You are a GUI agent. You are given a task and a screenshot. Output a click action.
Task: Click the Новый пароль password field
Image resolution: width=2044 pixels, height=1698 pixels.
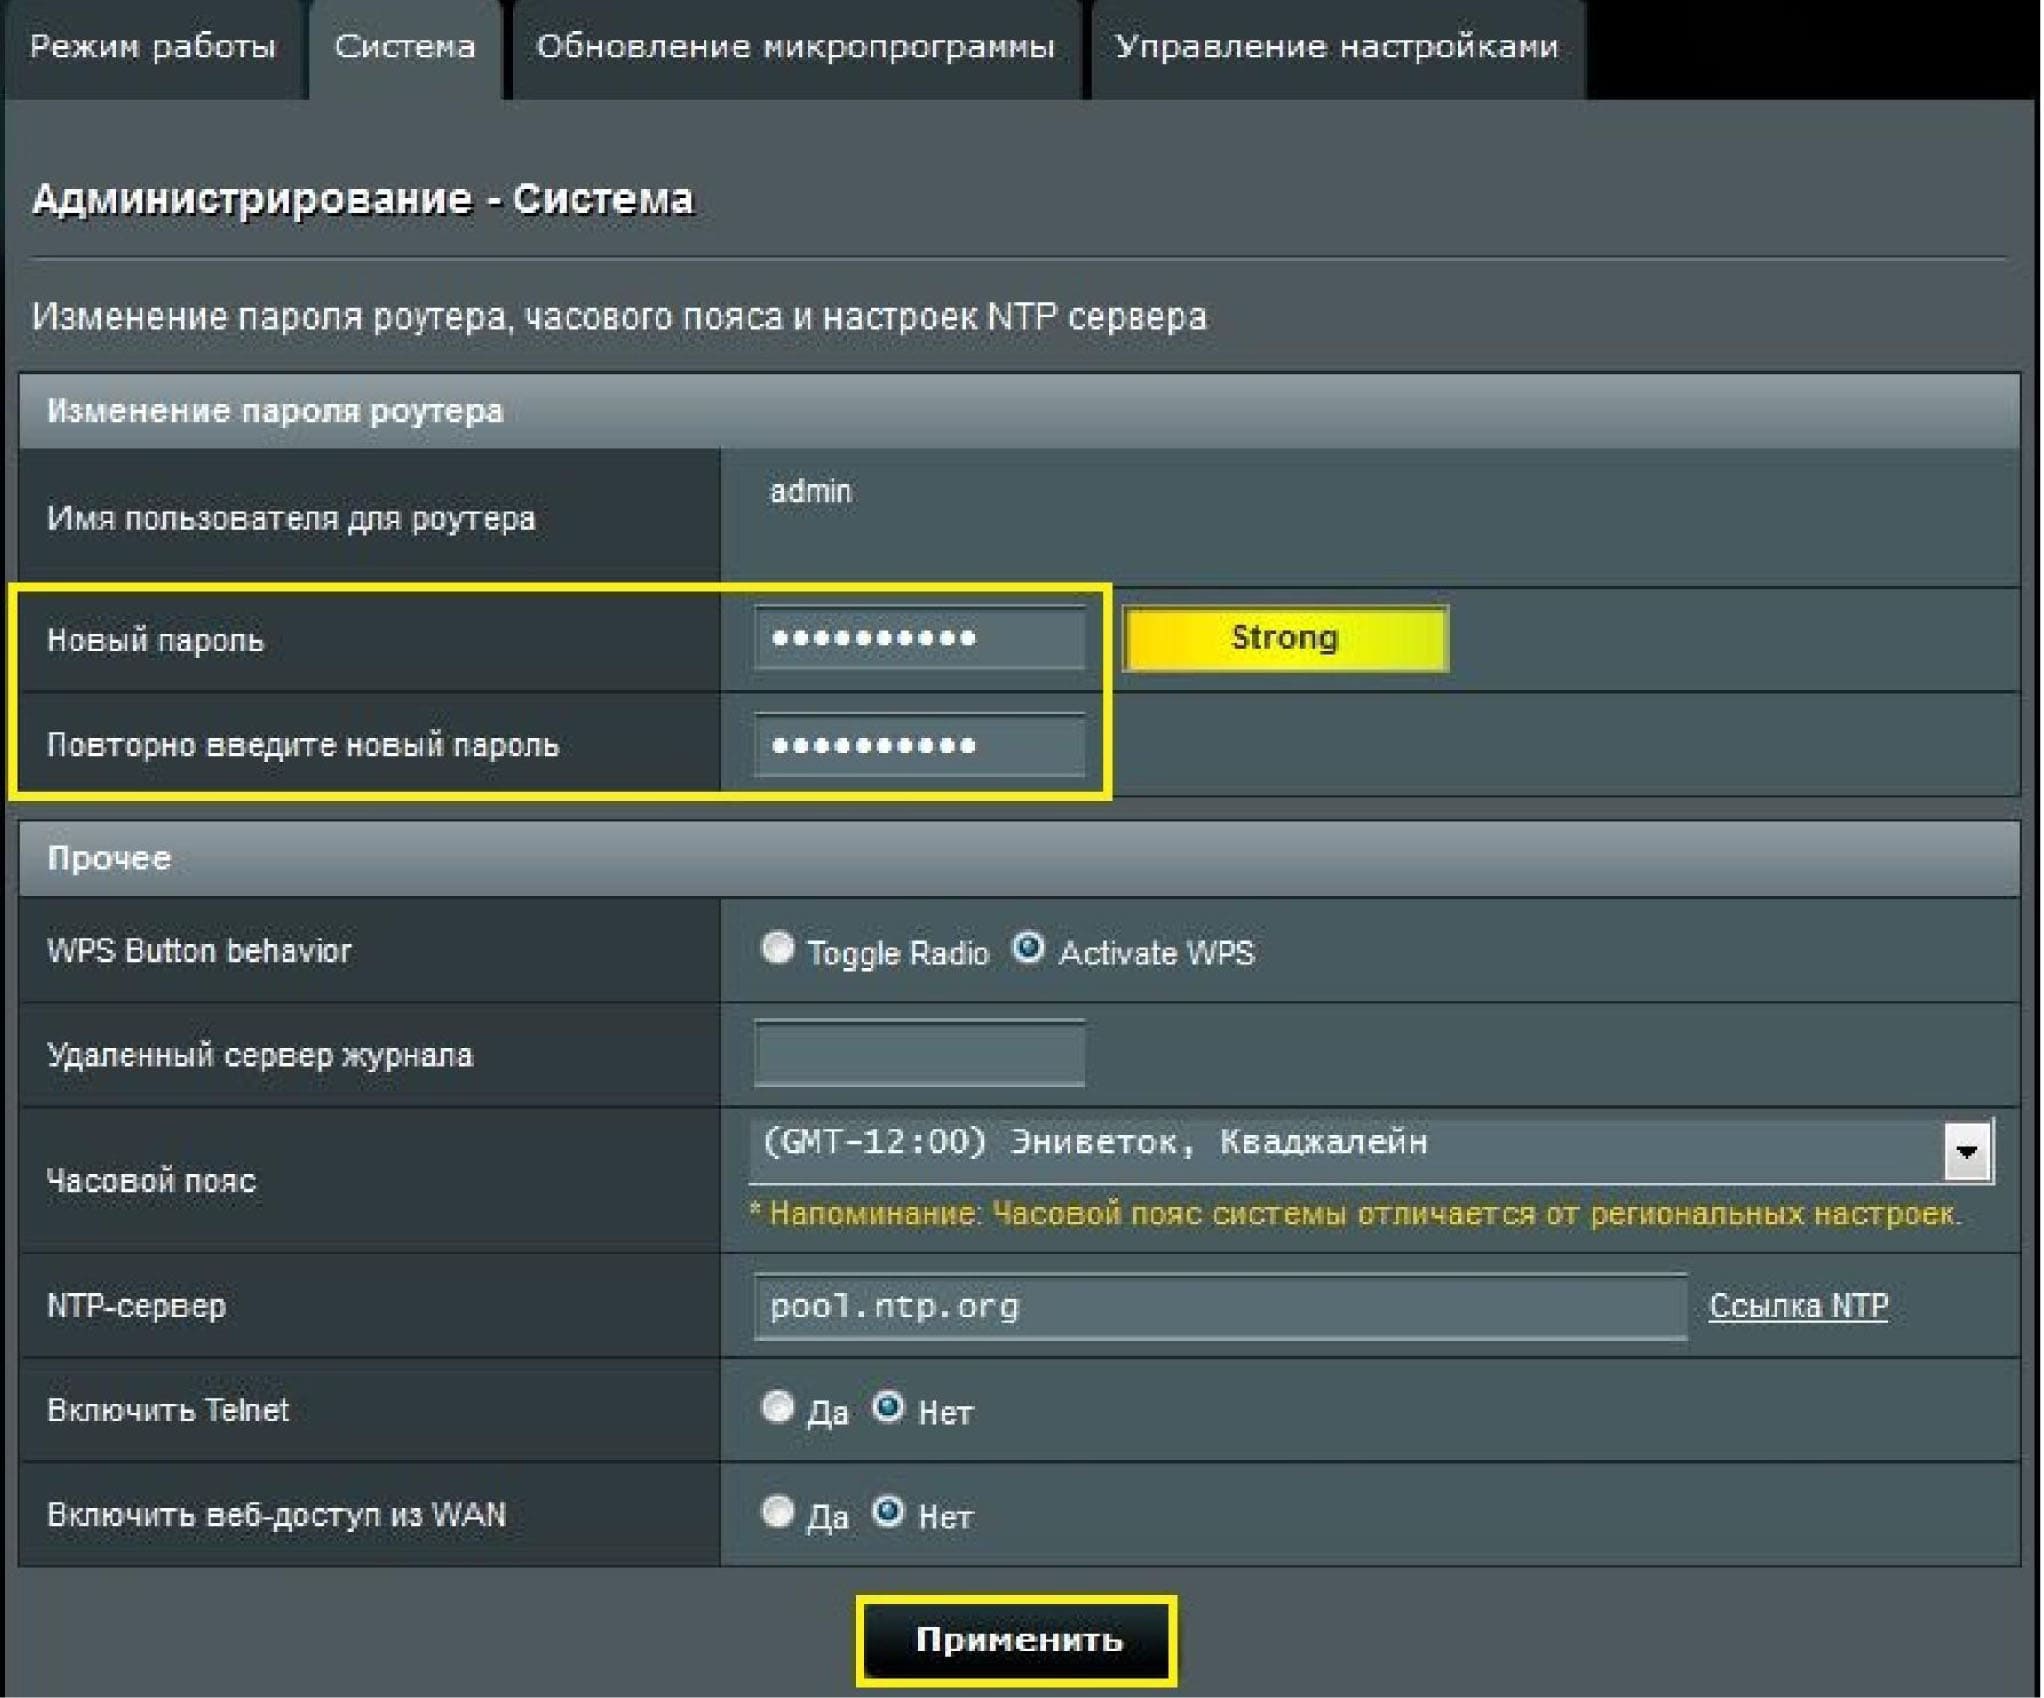(919, 638)
